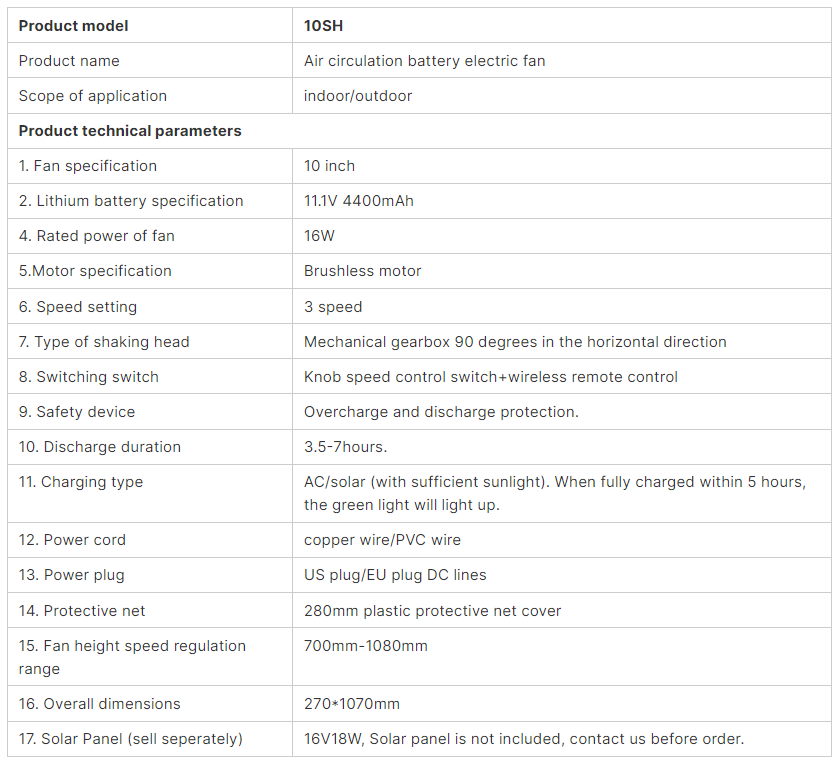Click the '270*1070mm' overall dimensions value
The width and height of the screenshot is (840, 765).
pos(351,704)
